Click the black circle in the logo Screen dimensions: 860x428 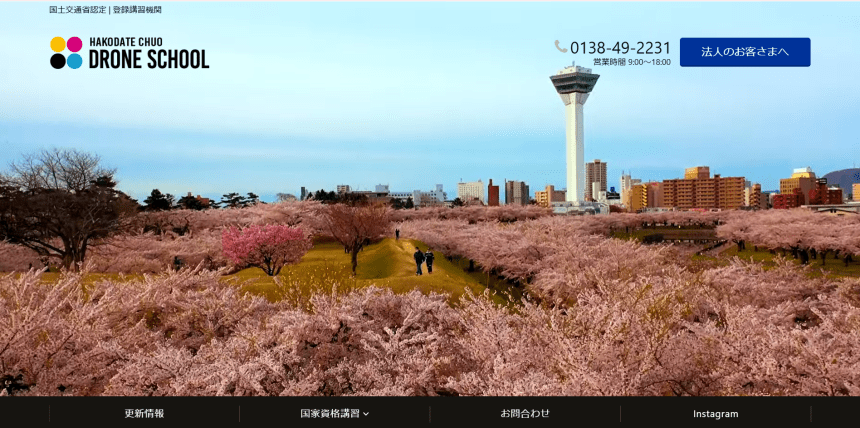pos(58,61)
